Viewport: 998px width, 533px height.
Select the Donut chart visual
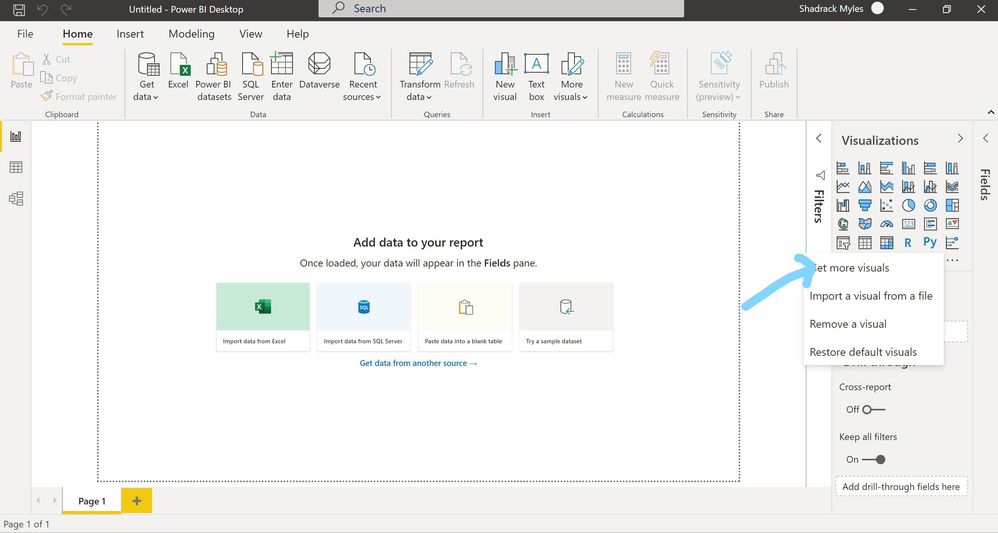[931, 205]
